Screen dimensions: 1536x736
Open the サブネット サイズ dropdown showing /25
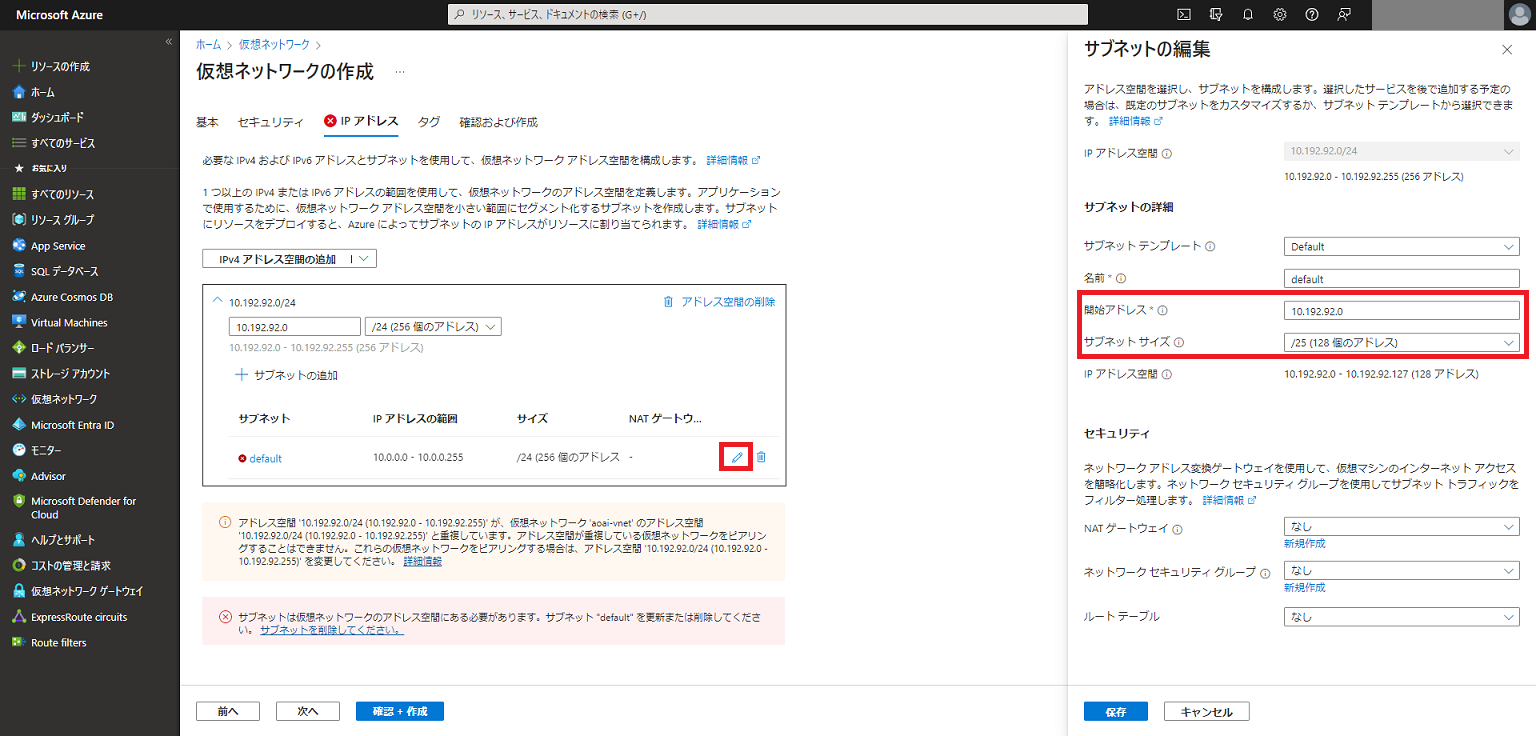(1400, 341)
